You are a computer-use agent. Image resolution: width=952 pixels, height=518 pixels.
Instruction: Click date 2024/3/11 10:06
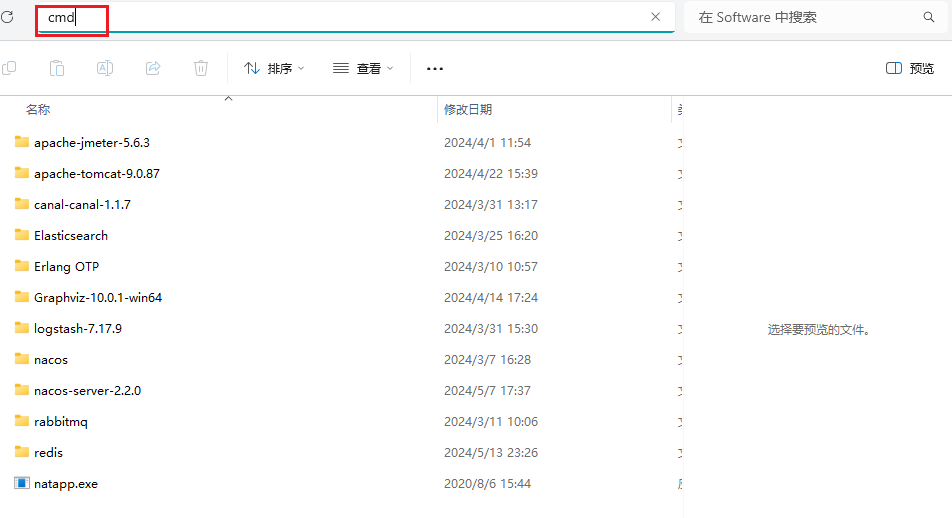click(x=491, y=421)
